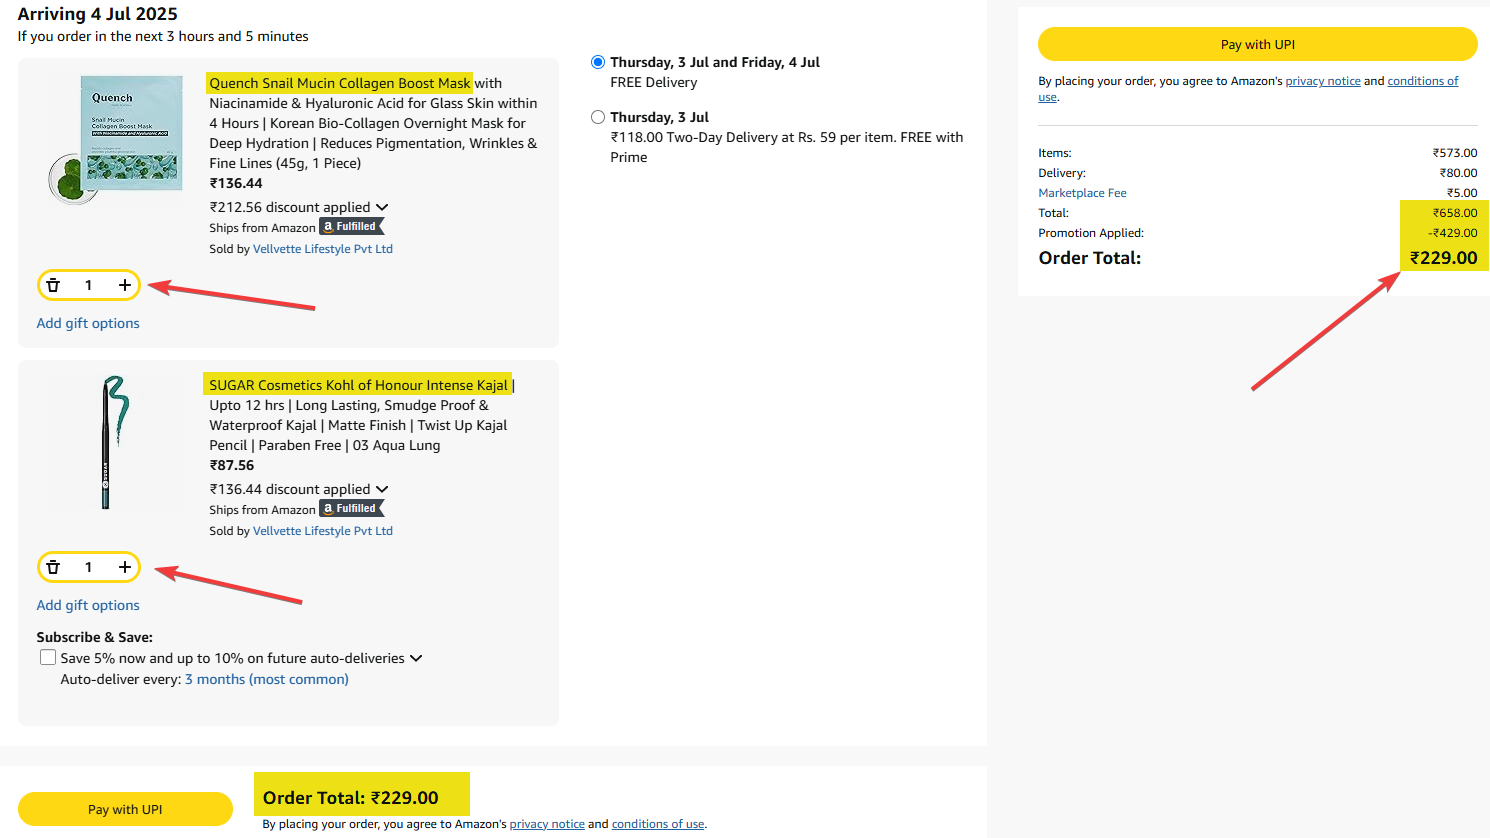Viewport: 1490px width, 838px height.
Task: Change auto-deliver frequency from 3 months
Action: pos(267,679)
